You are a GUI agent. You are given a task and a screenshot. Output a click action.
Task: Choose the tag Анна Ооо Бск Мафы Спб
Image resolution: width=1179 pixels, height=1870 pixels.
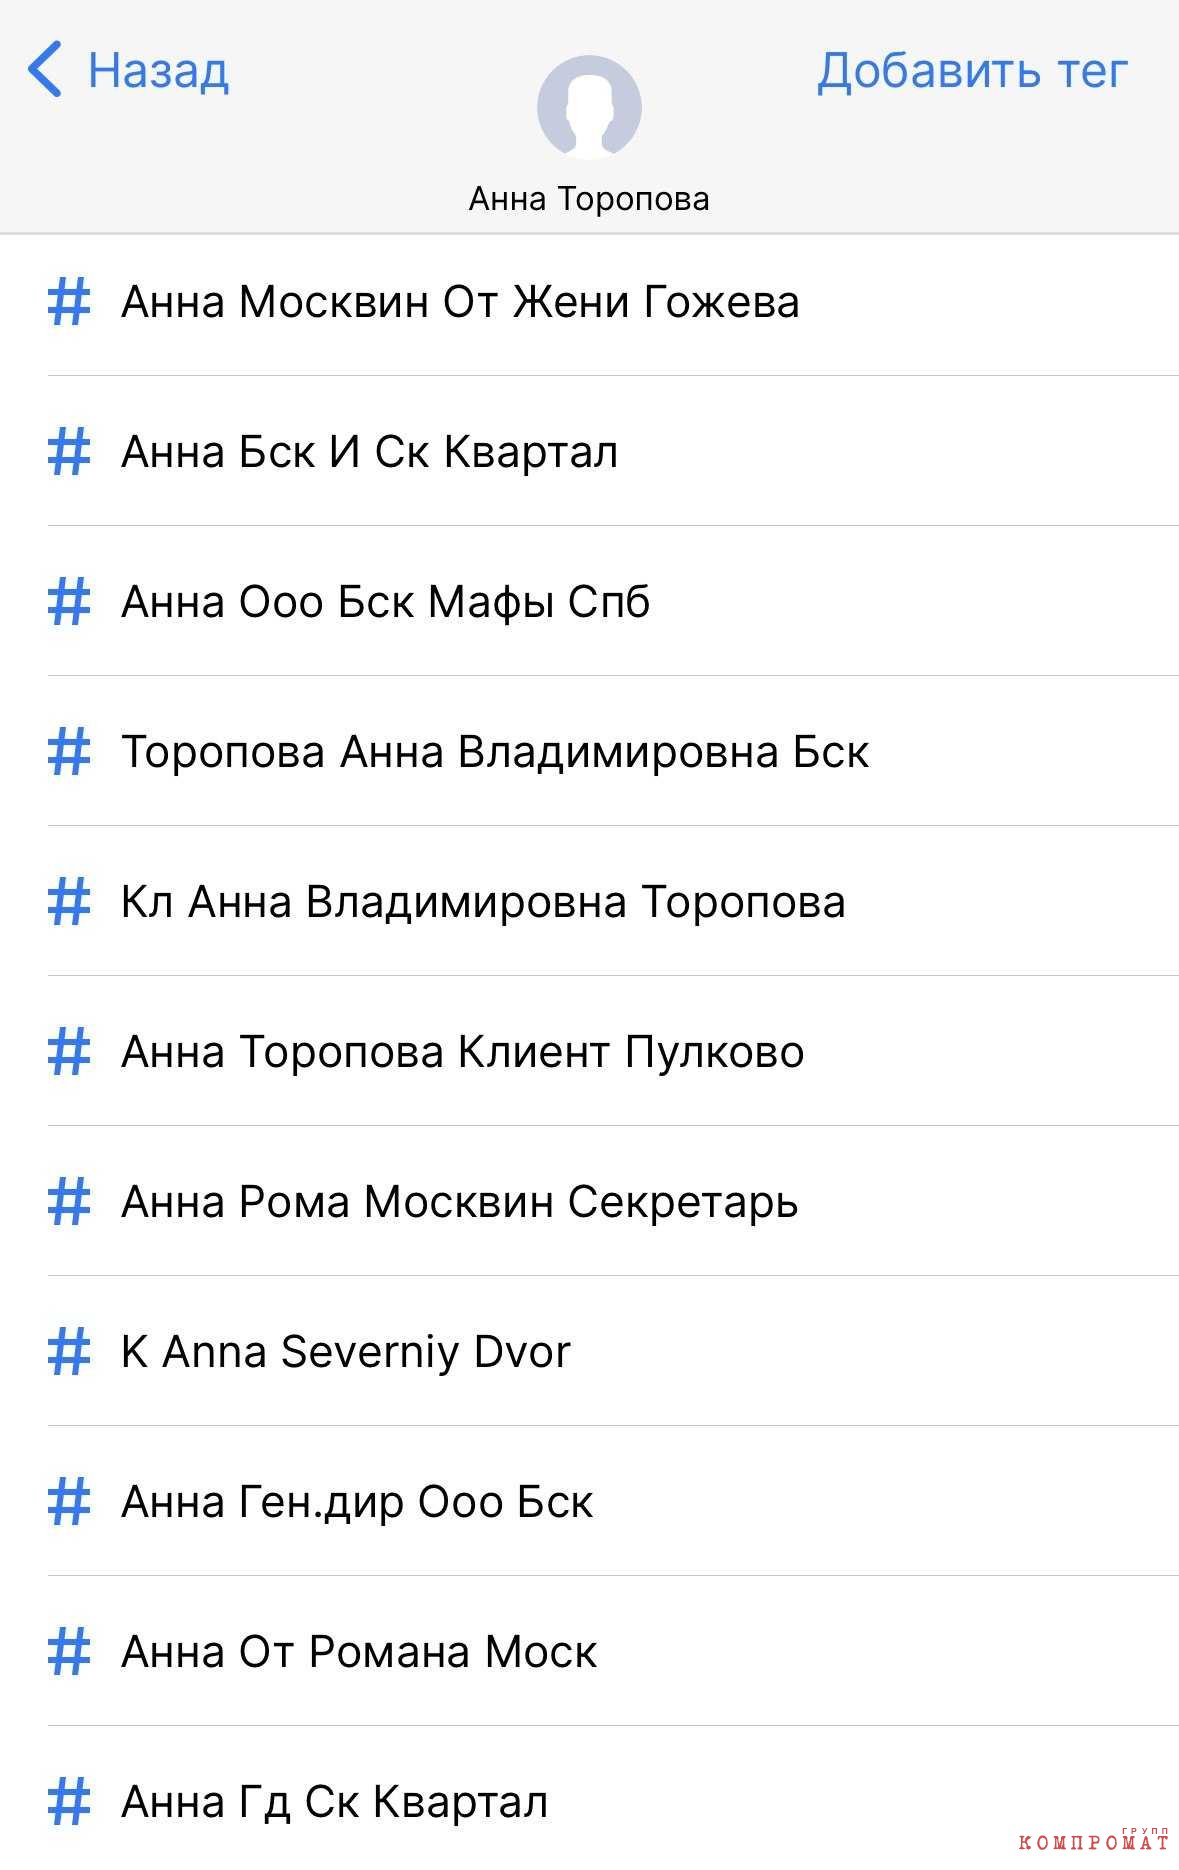pyautogui.click(x=613, y=601)
